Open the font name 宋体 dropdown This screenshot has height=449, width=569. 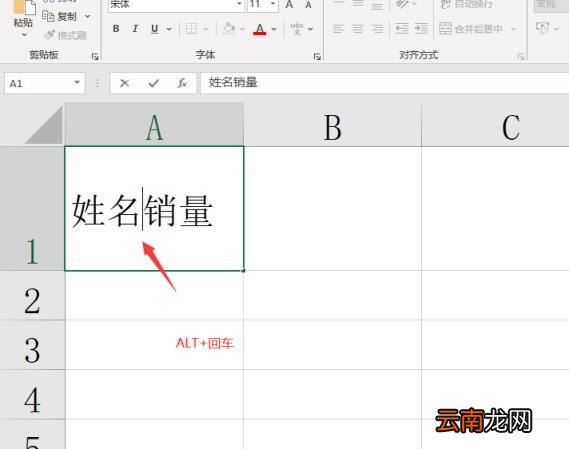[x=239, y=4]
